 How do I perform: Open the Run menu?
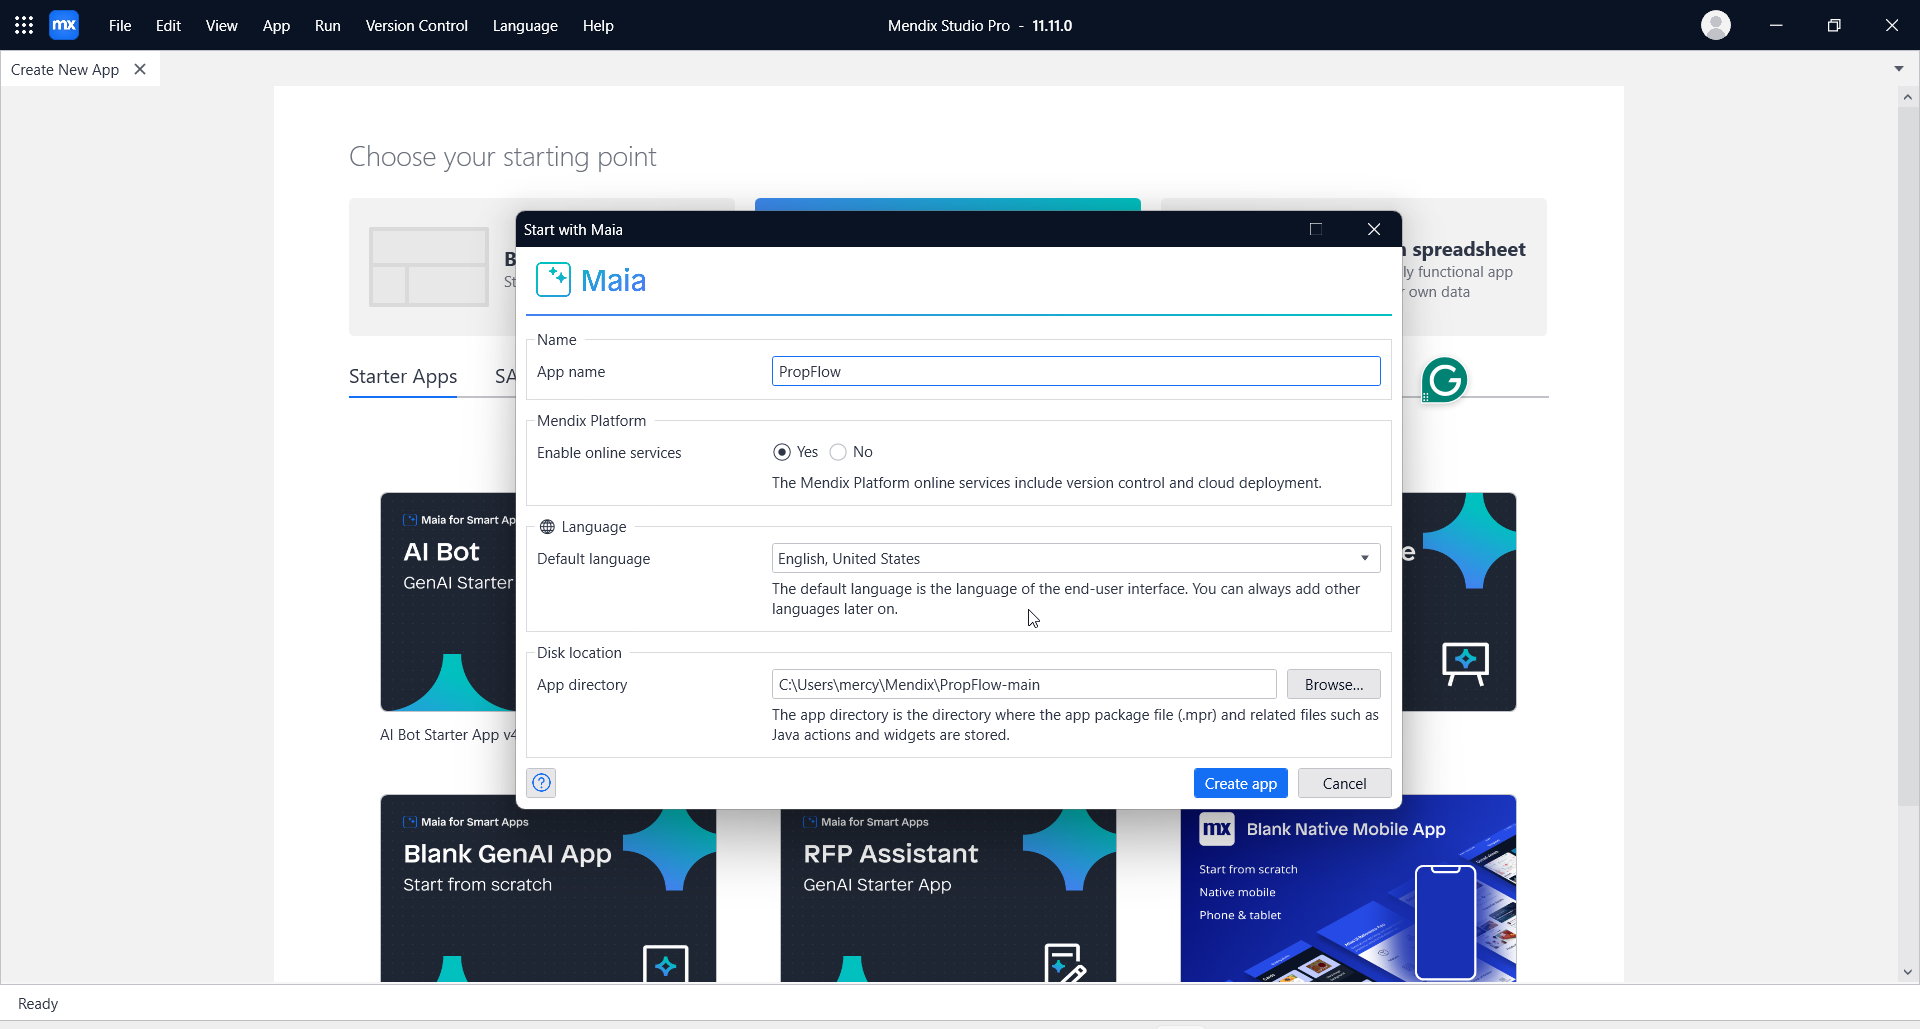(327, 25)
